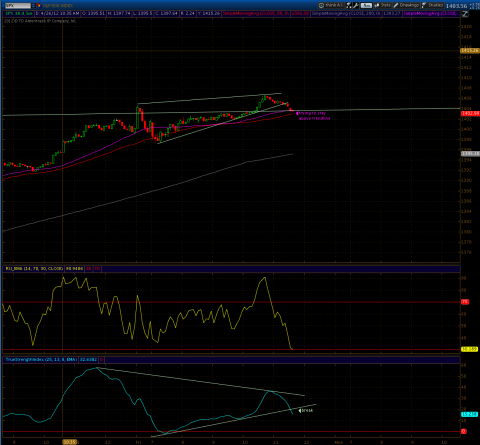The width and height of the screenshot is (480, 445).
Task: Click the expand icon right of study labels
Action: [x=465, y=14]
